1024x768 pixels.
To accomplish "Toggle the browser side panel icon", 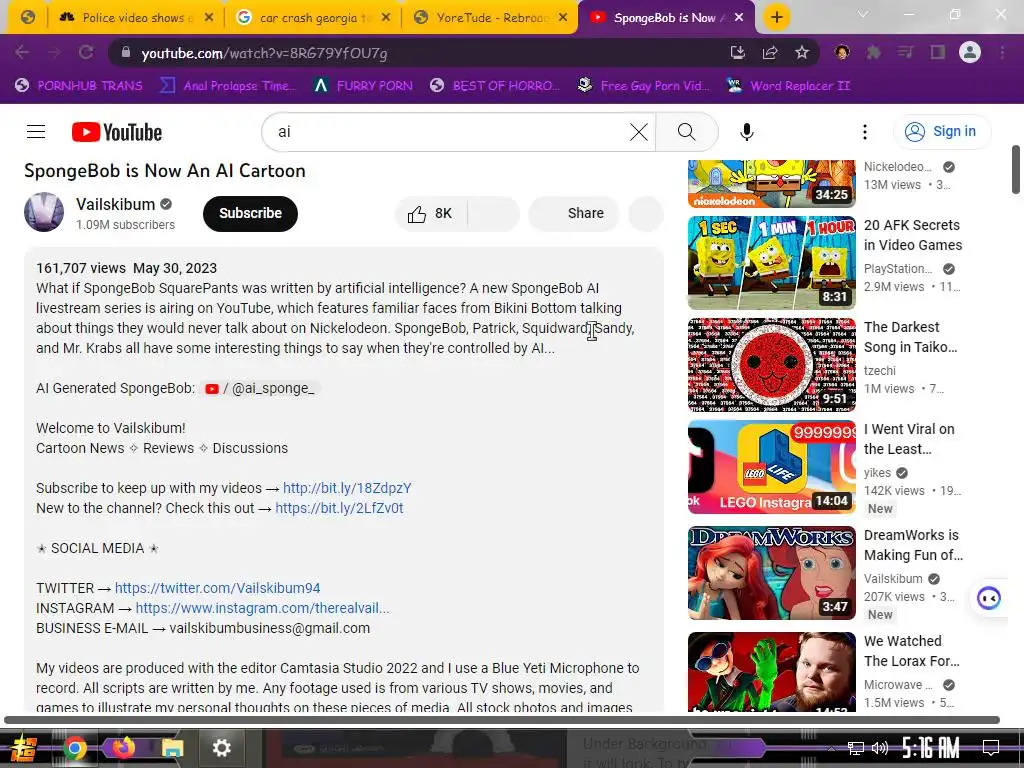I will coord(938,53).
